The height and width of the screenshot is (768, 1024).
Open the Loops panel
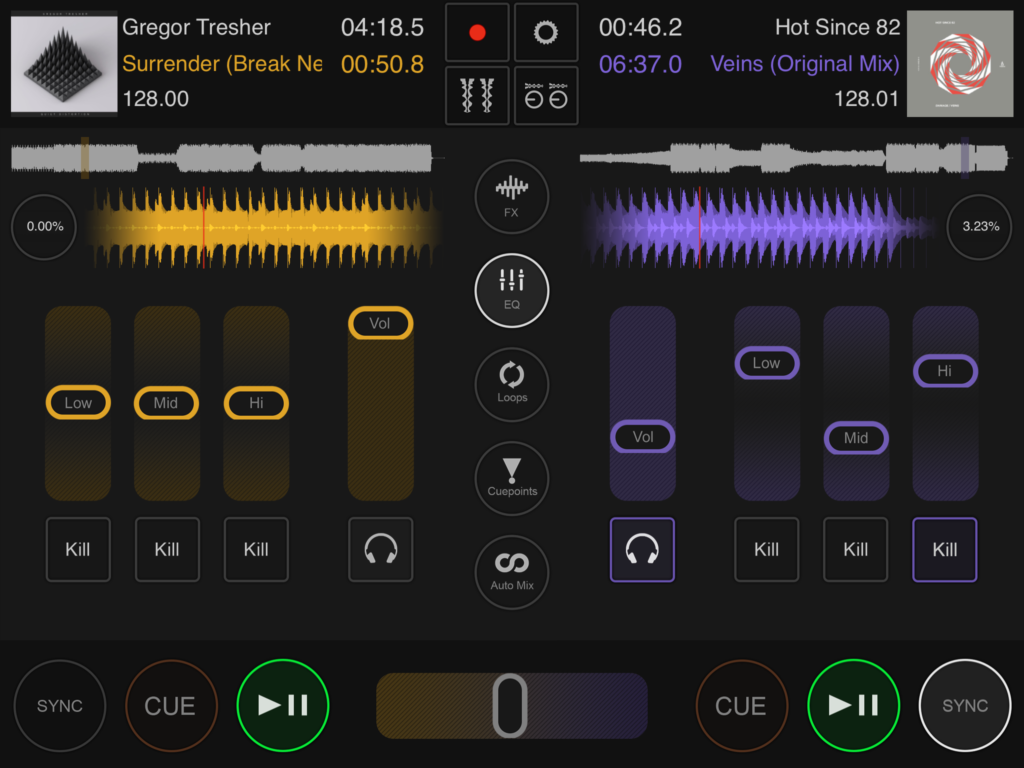point(511,384)
